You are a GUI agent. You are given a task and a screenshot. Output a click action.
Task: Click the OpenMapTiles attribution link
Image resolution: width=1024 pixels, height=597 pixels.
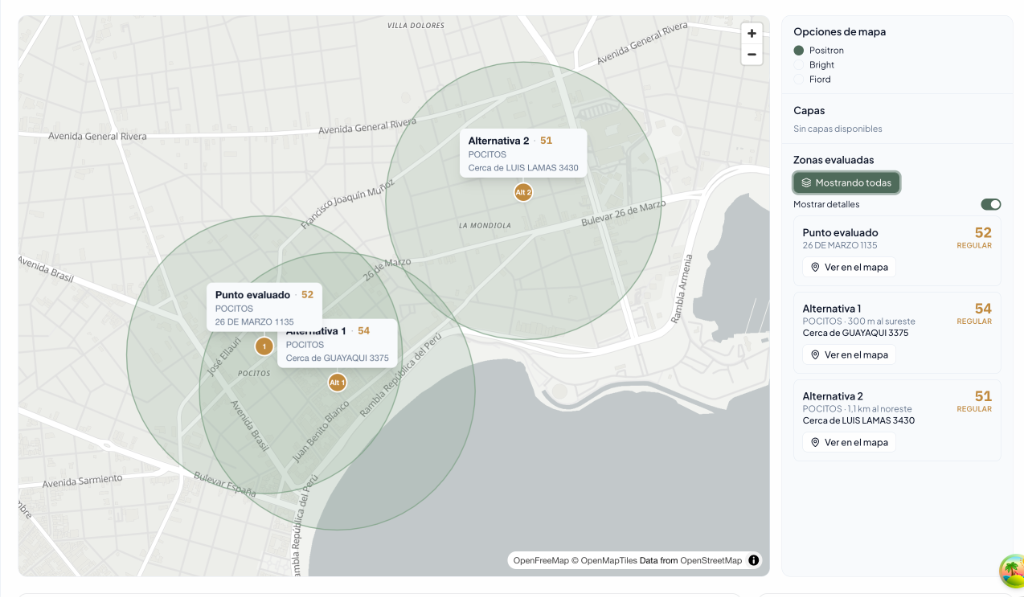pos(609,560)
